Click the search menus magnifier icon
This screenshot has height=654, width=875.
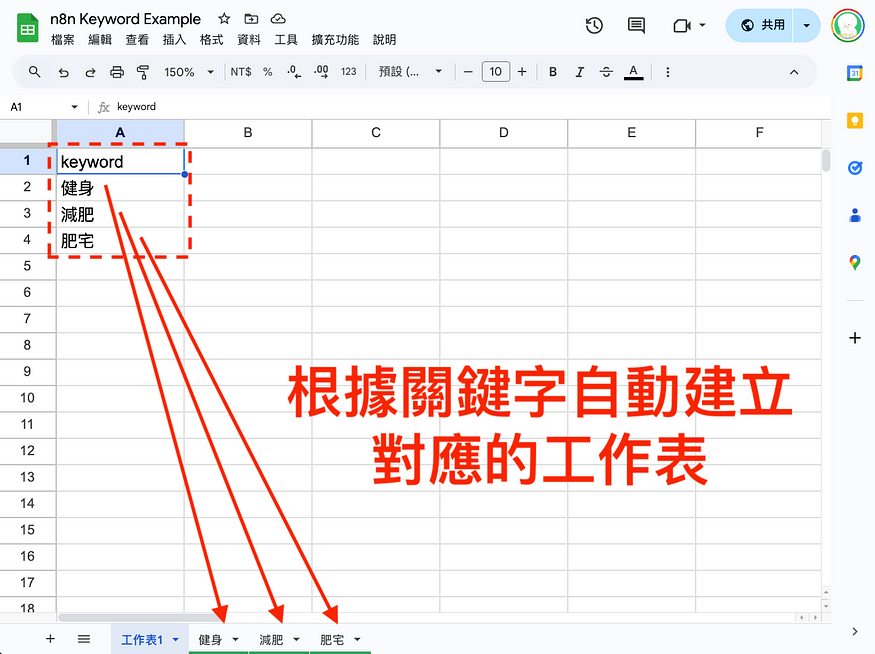pos(35,72)
